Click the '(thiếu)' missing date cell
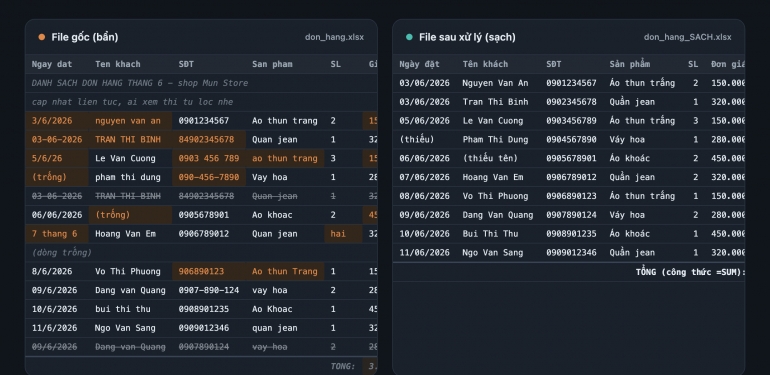Screen dimensions: 770x375 (416, 139)
